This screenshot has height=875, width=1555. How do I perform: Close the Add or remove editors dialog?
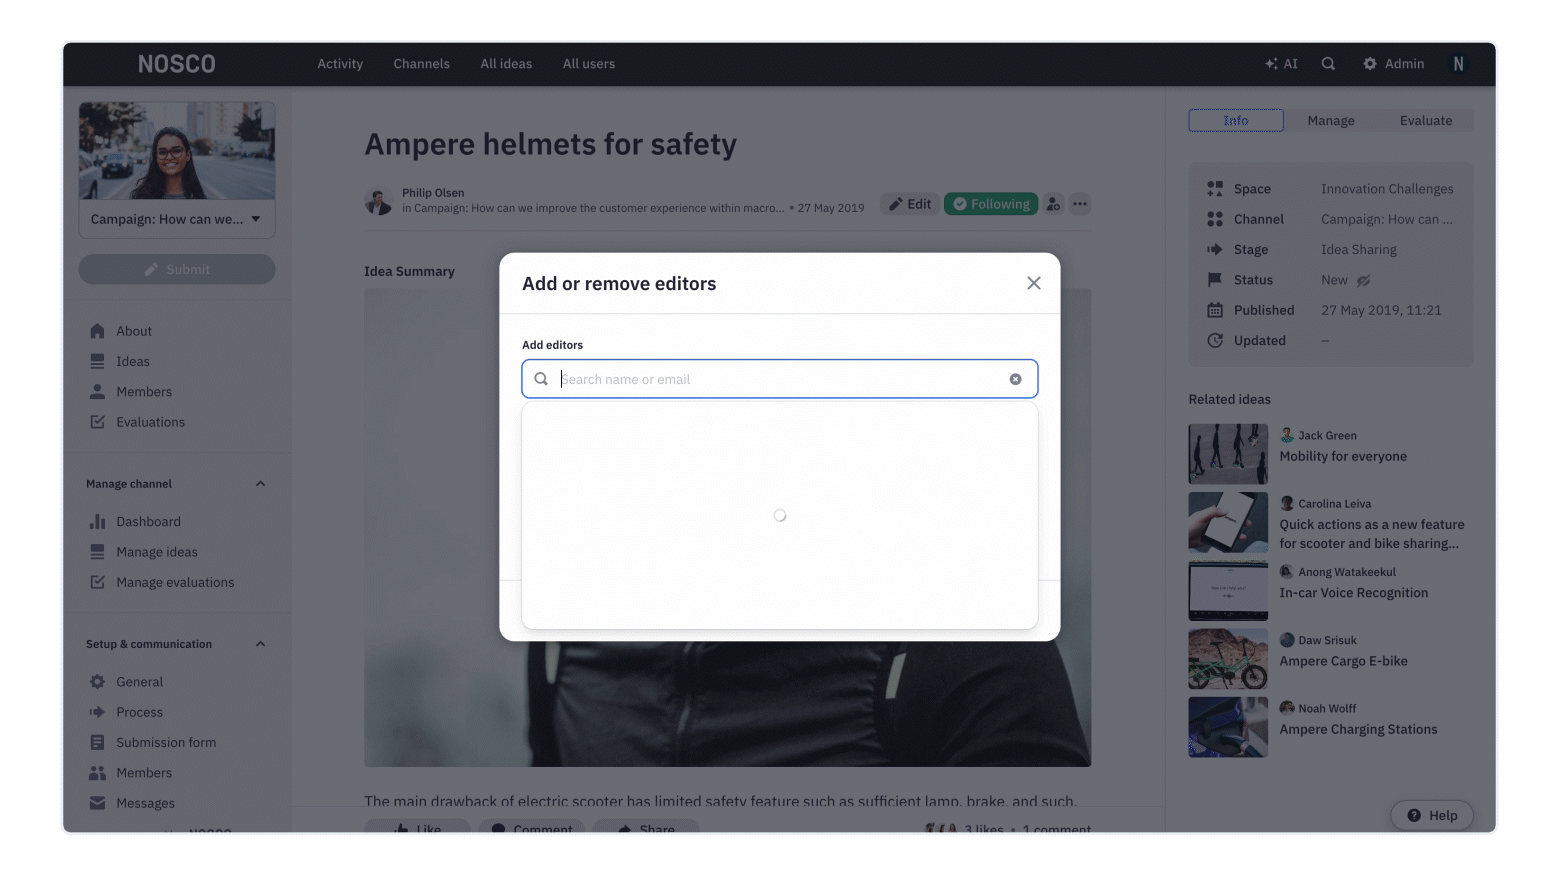pyautogui.click(x=1033, y=283)
